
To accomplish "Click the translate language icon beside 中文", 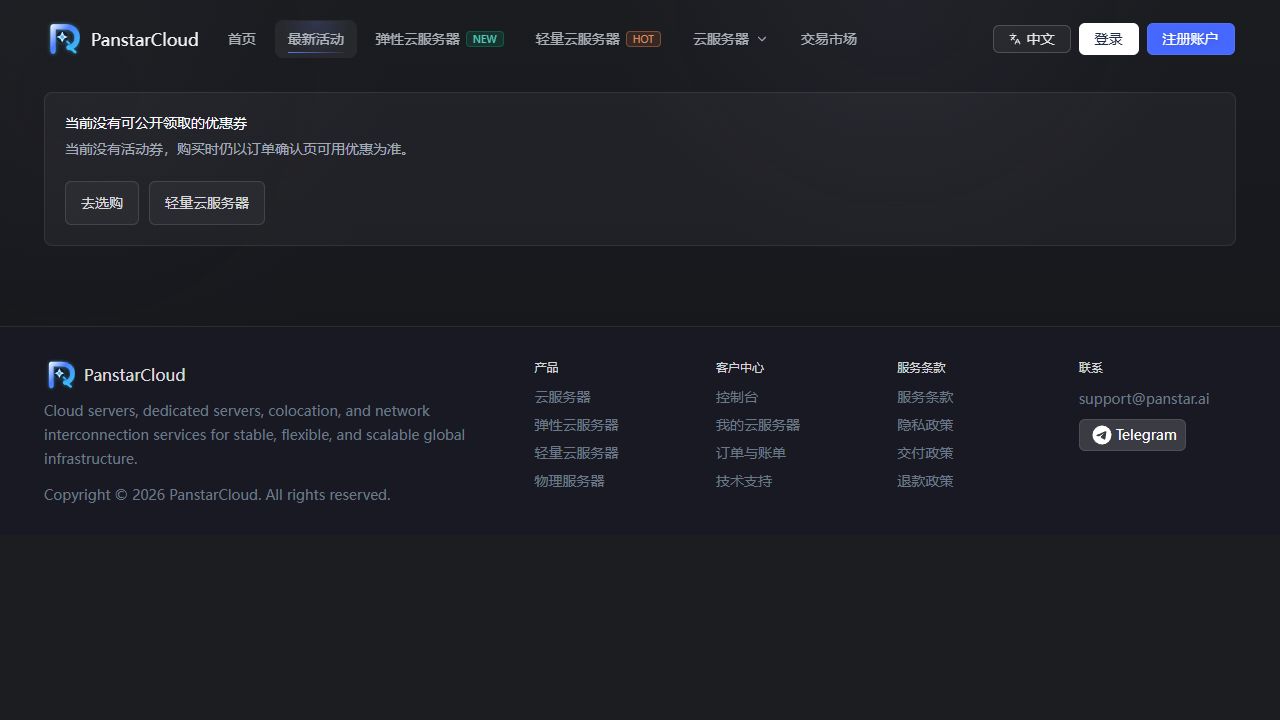I will 1015,39.
